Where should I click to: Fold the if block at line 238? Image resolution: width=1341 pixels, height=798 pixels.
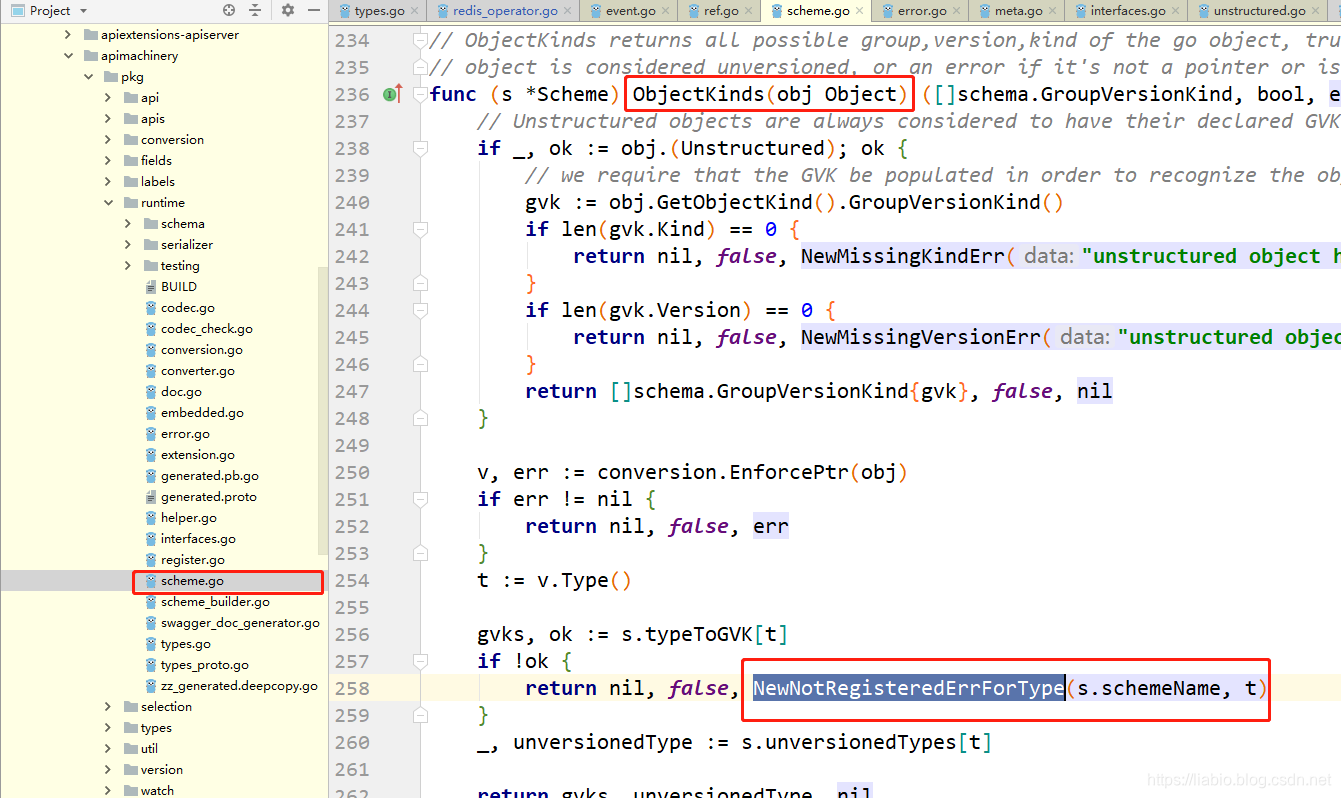420,148
